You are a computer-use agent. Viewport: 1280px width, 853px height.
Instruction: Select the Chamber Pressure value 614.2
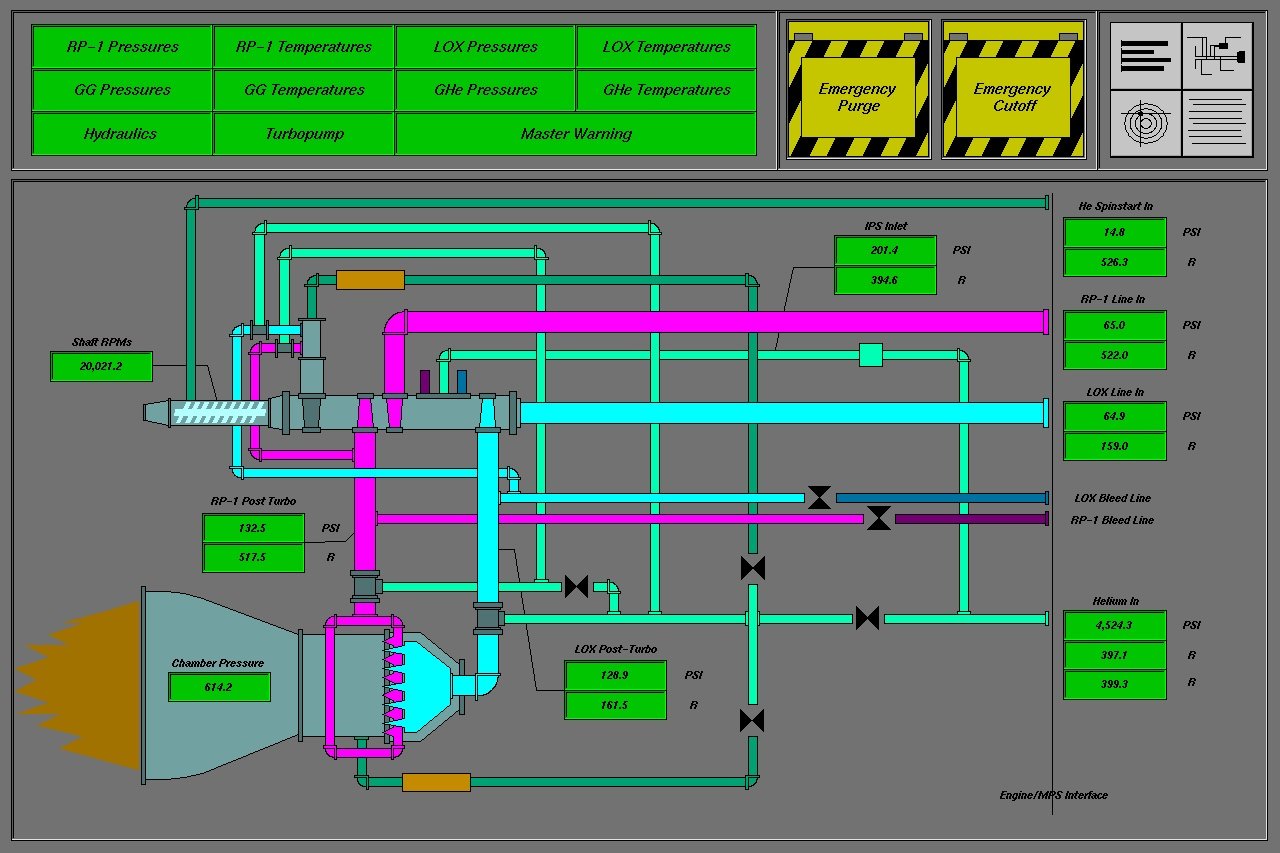click(x=220, y=687)
